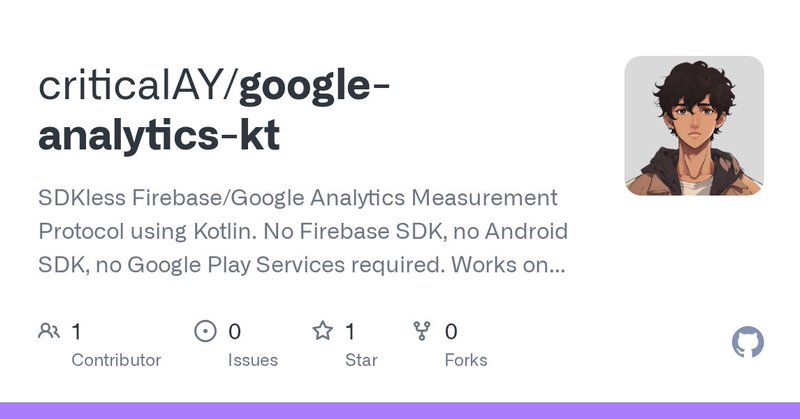Viewport: 800px width, 419px height.
Task: Select the Forks label text
Action: tap(466, 360)
